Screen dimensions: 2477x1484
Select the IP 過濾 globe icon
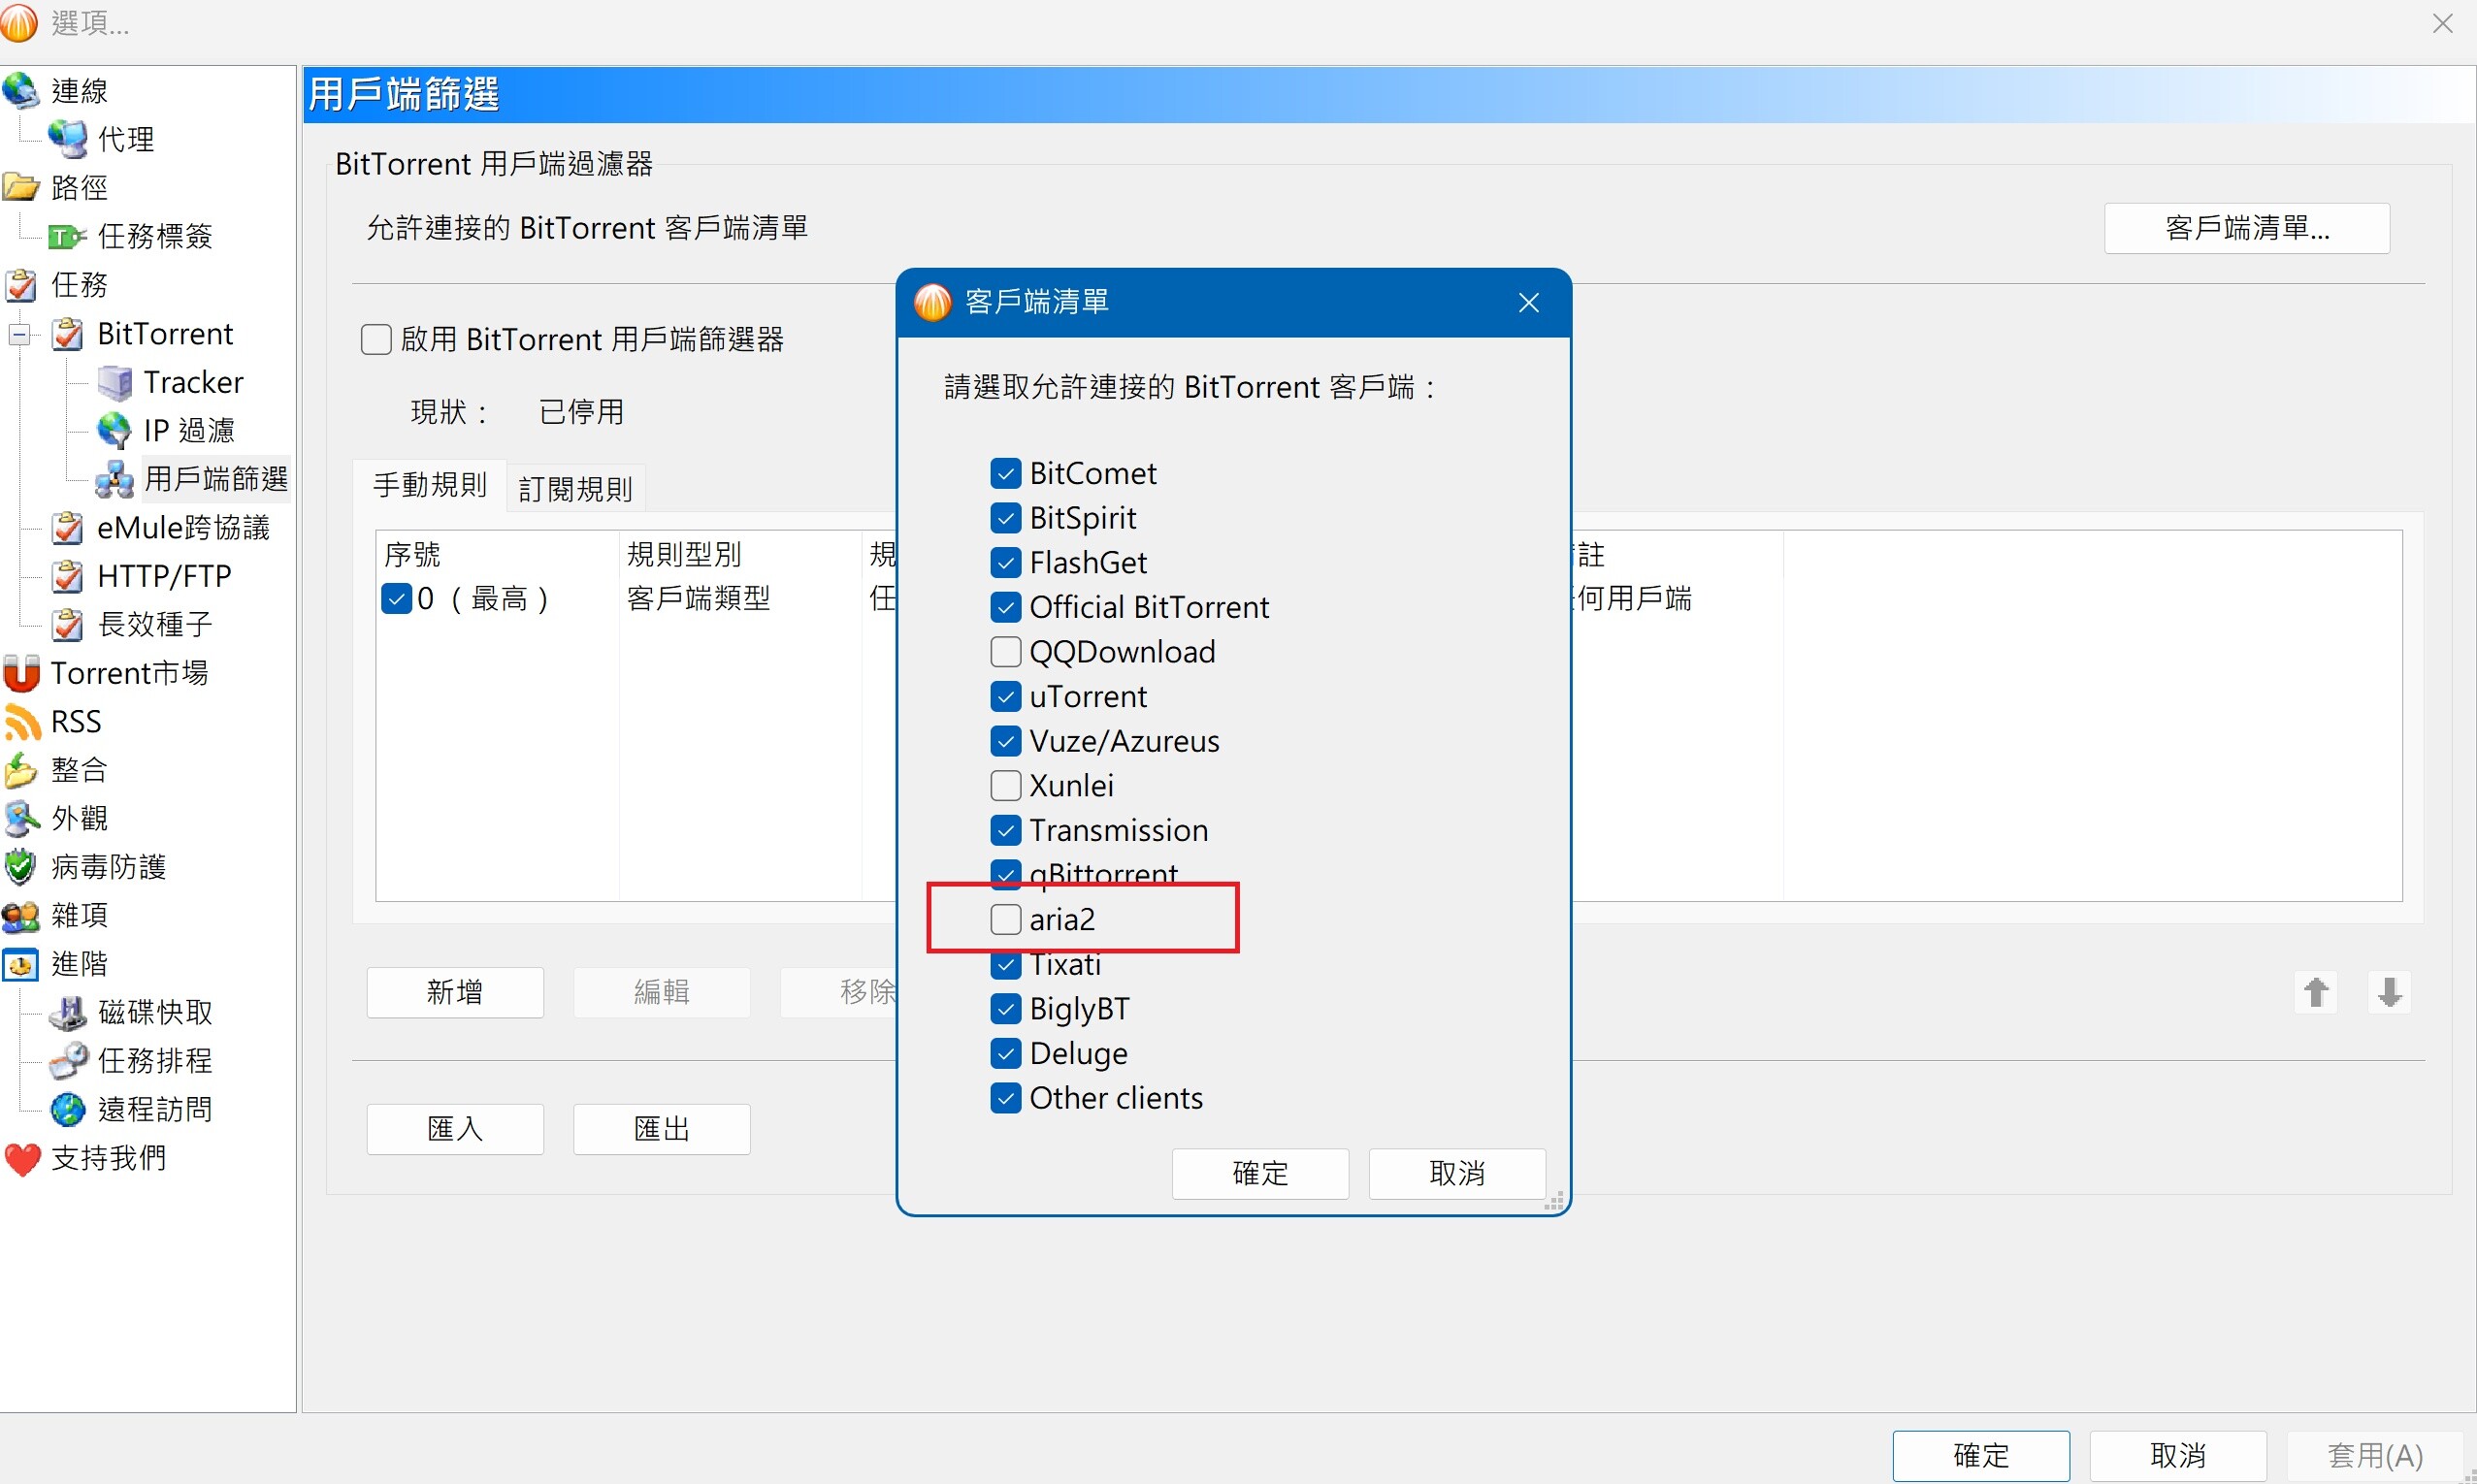[114, 431]
